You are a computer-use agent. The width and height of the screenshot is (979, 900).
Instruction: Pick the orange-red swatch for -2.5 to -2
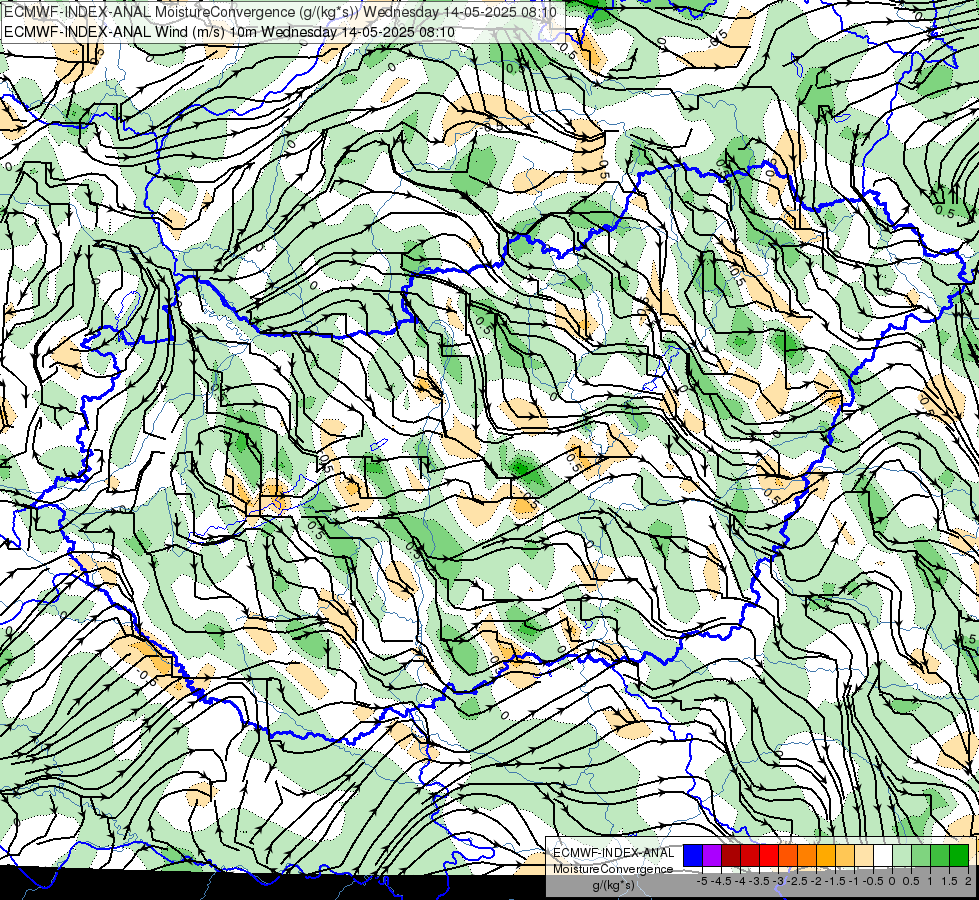point(788,856)
